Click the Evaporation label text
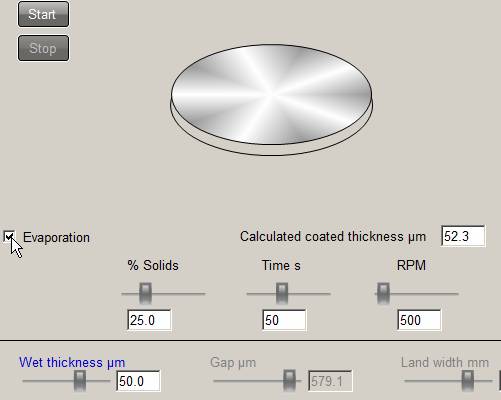Image resolution: width=501 pixels, height=400 pixels. [56, 238]
